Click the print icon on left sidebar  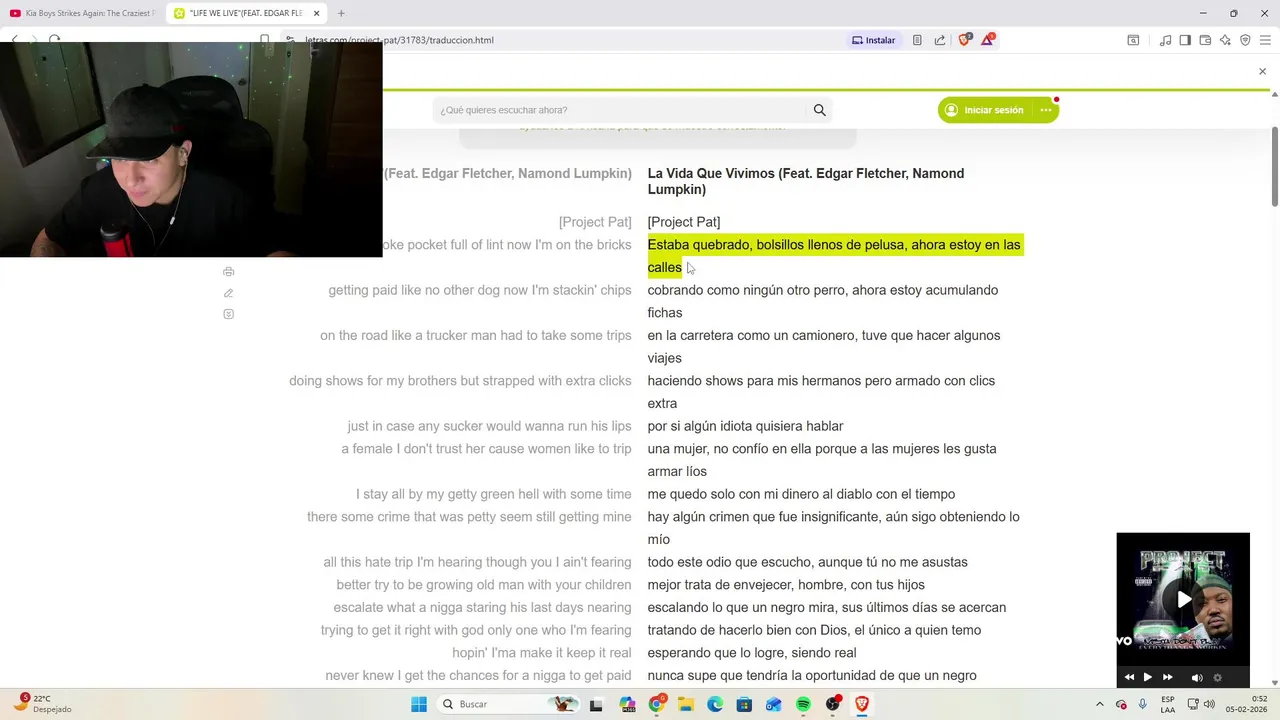[x=229, y=272]
